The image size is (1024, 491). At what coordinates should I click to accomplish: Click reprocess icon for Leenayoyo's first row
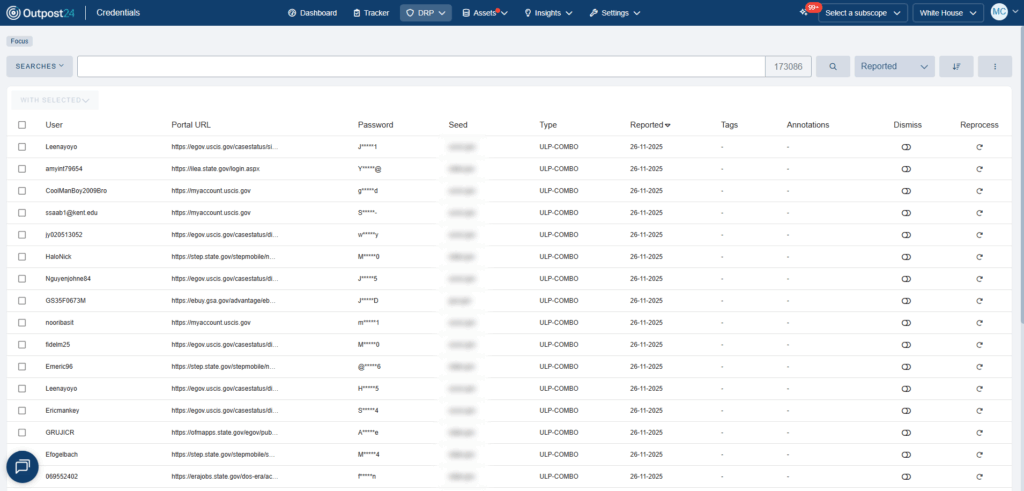click(x=979, y=147)
